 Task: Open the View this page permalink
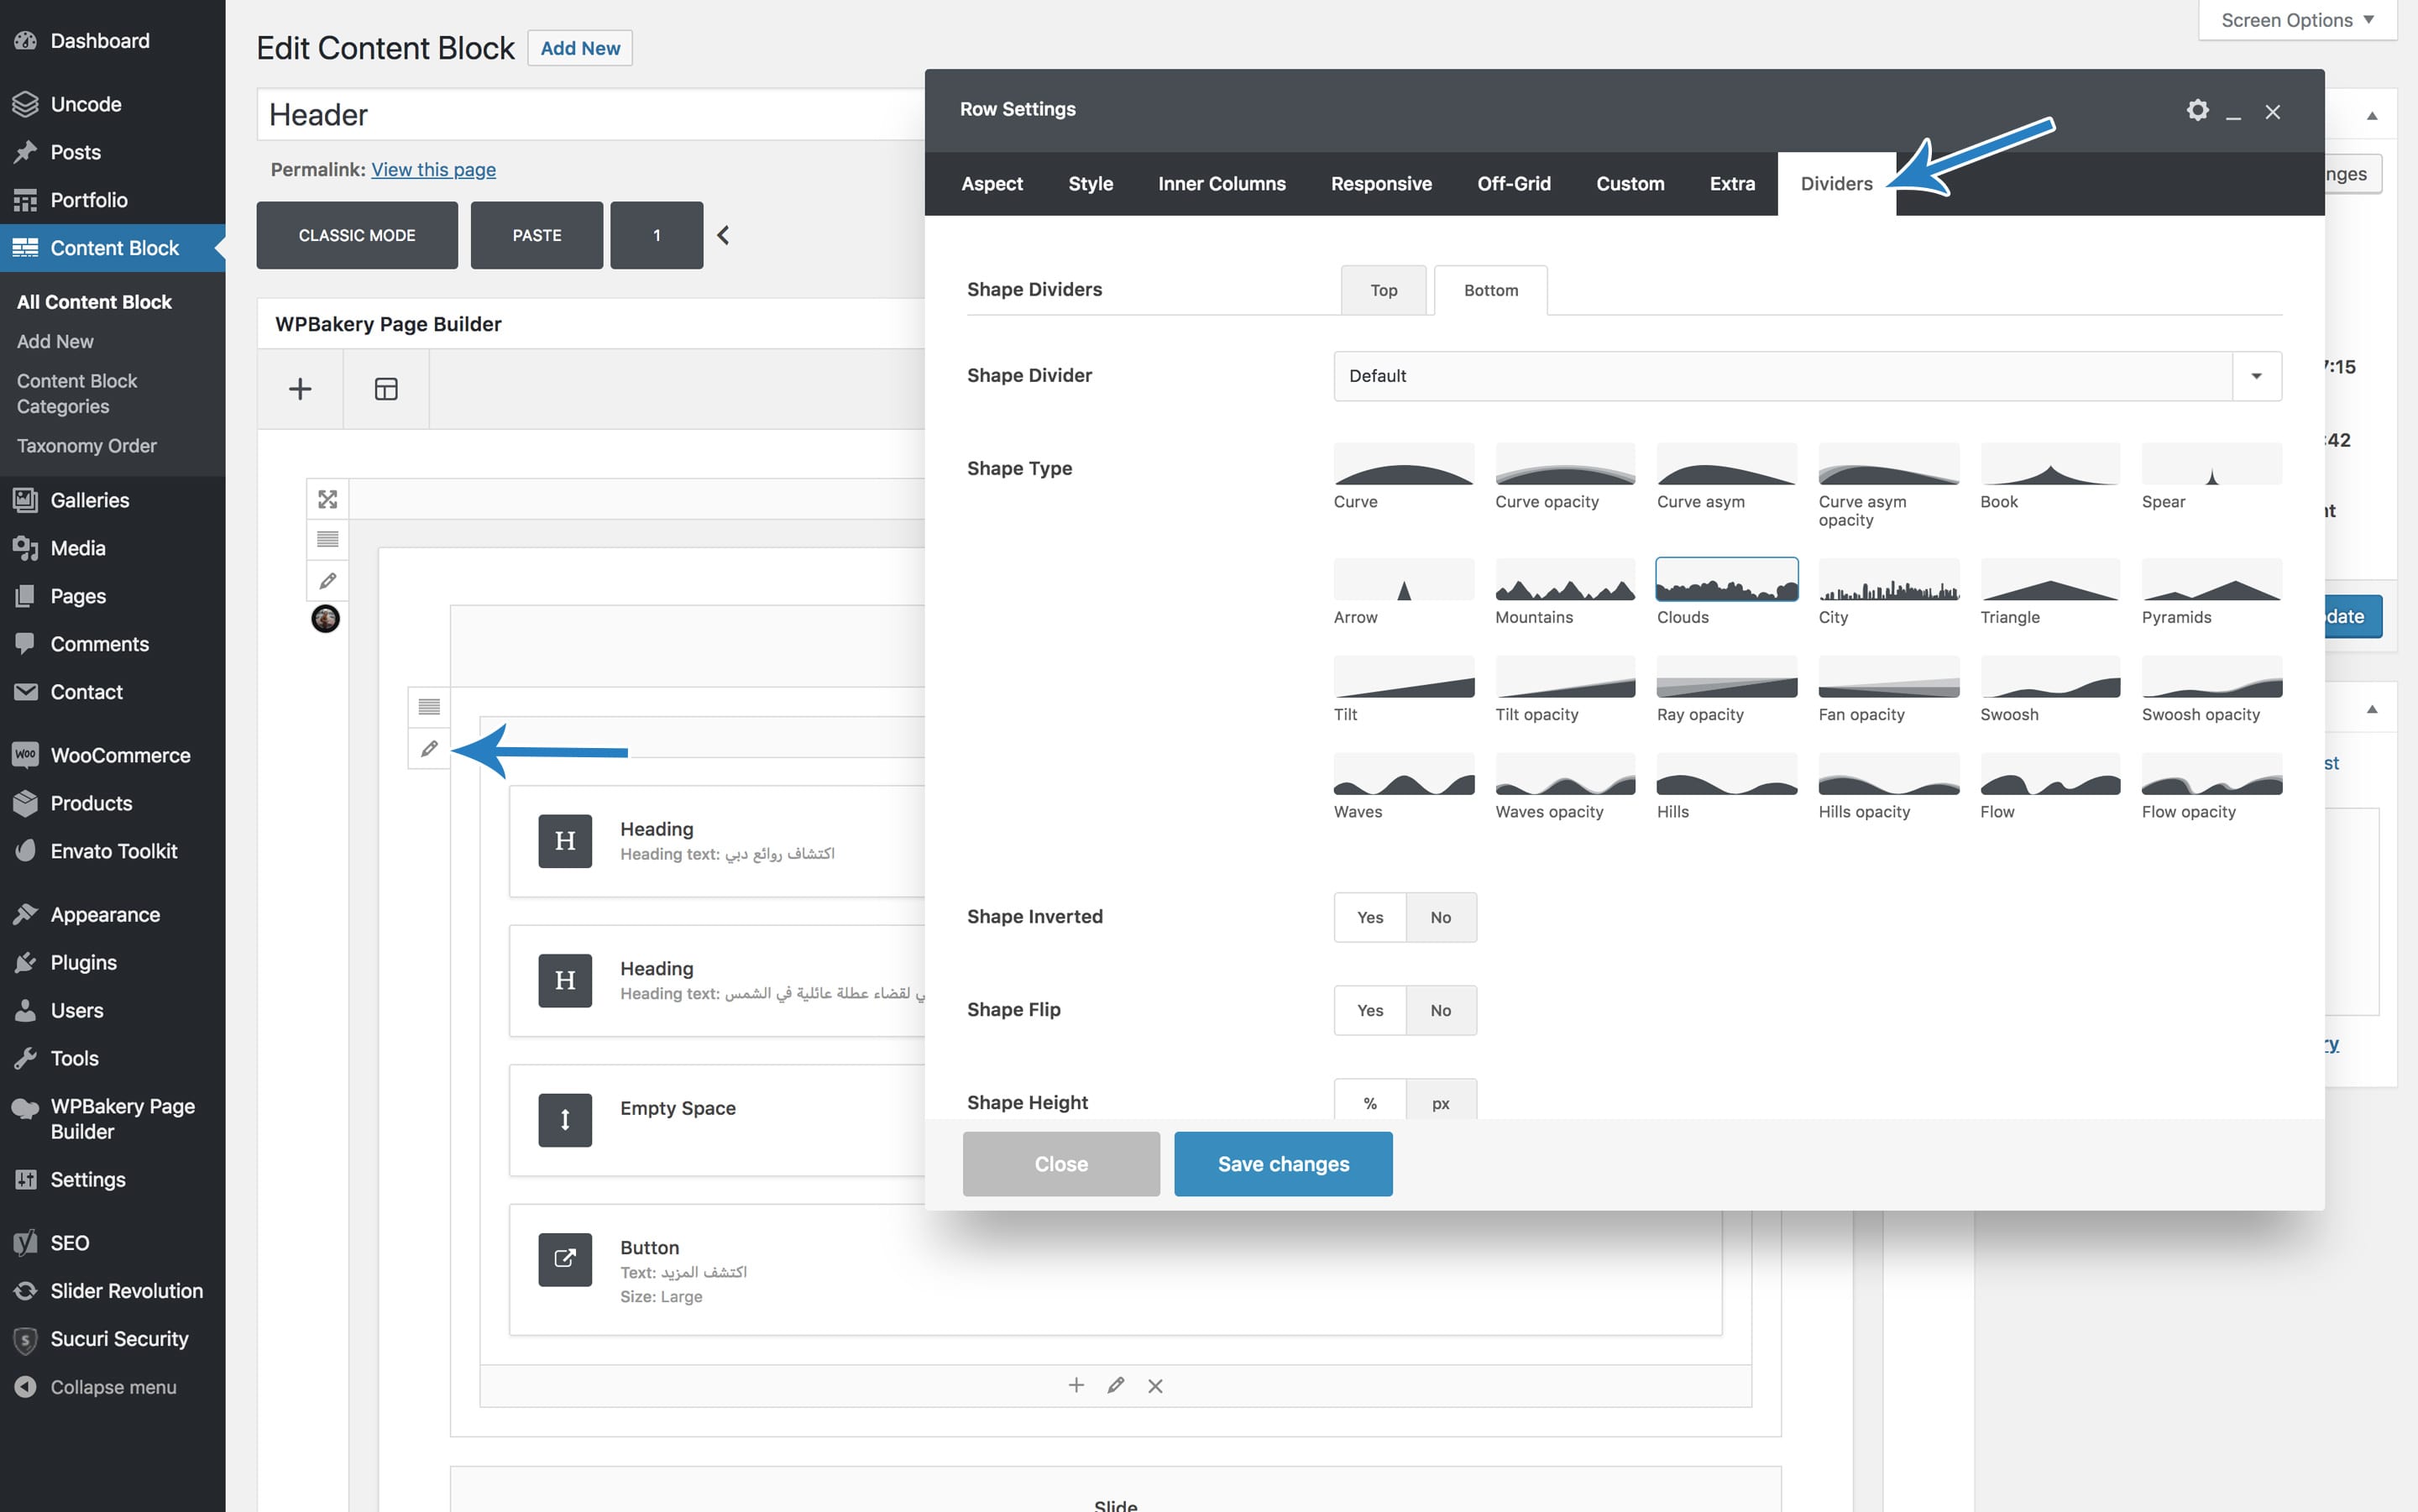click(x=433, y=169)
